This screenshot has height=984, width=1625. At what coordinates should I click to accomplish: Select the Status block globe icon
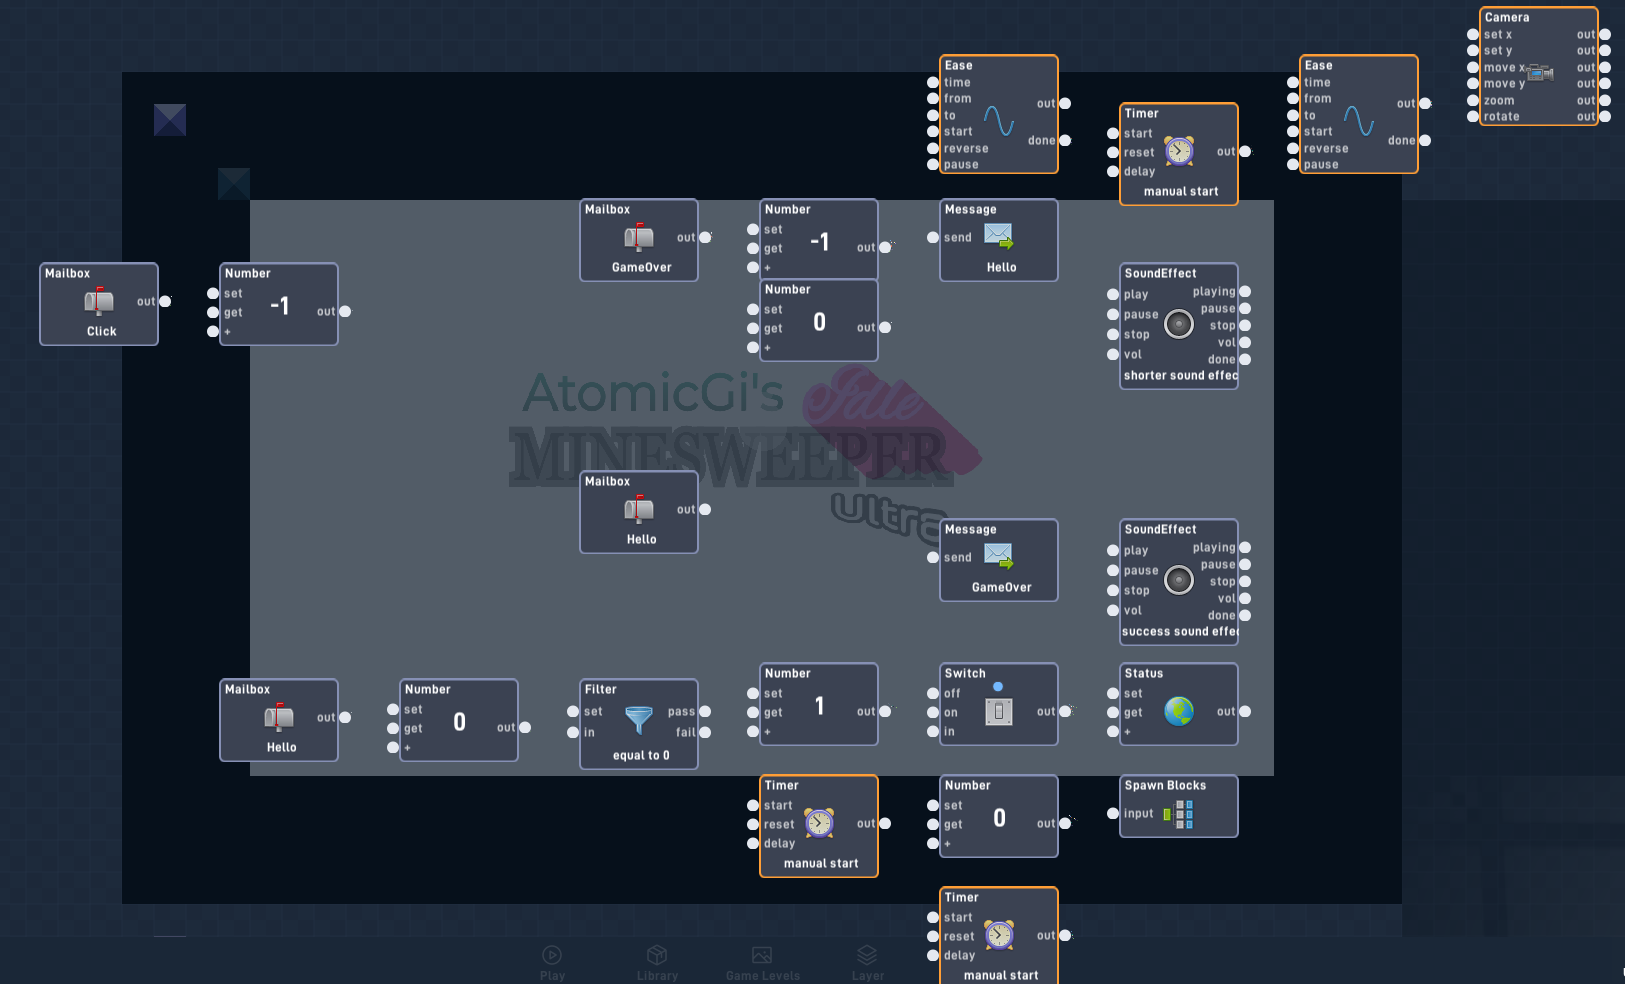tap(1179, 711)
